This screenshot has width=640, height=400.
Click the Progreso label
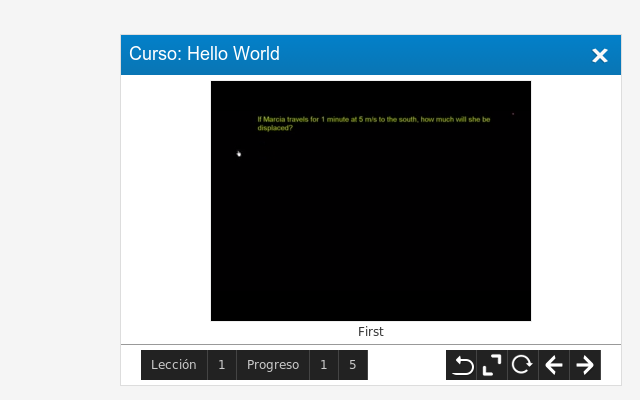(273, 365)
